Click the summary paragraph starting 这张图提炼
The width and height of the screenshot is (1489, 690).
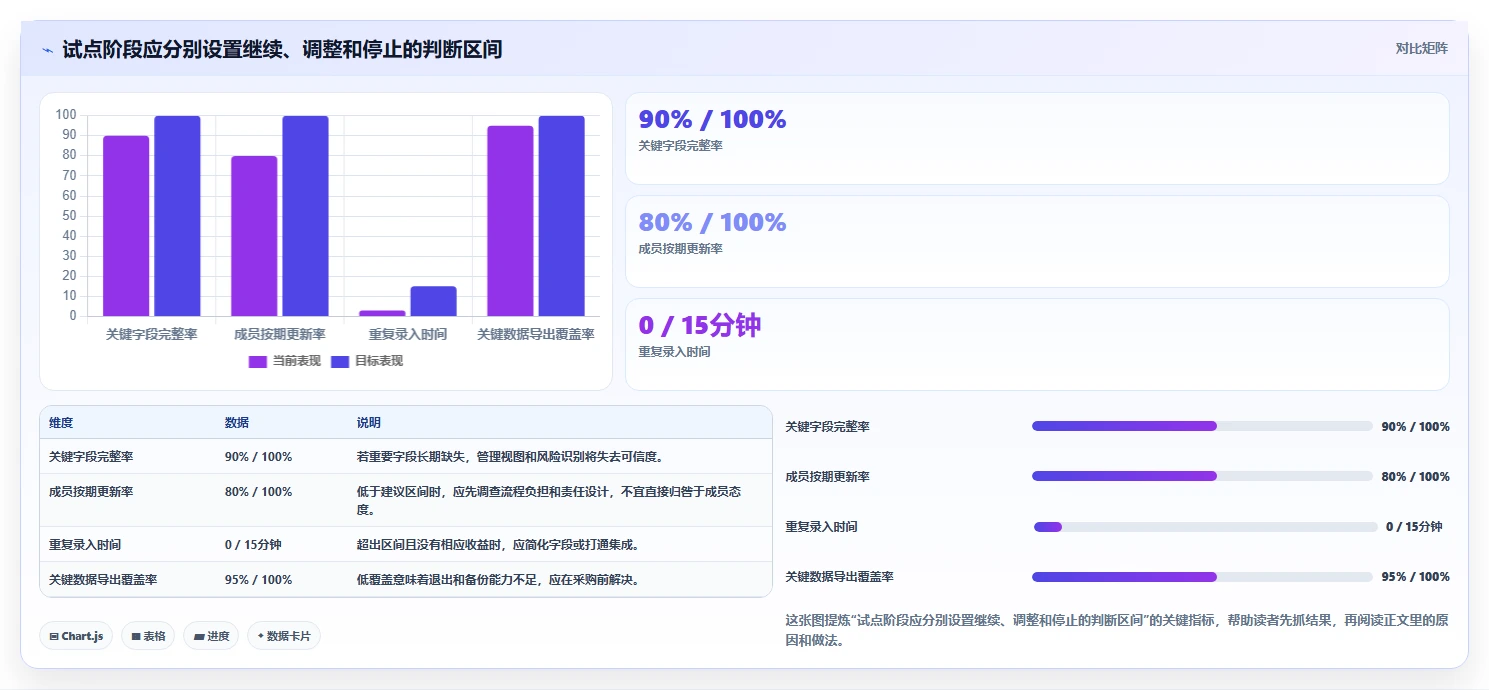pos(1117,630)
